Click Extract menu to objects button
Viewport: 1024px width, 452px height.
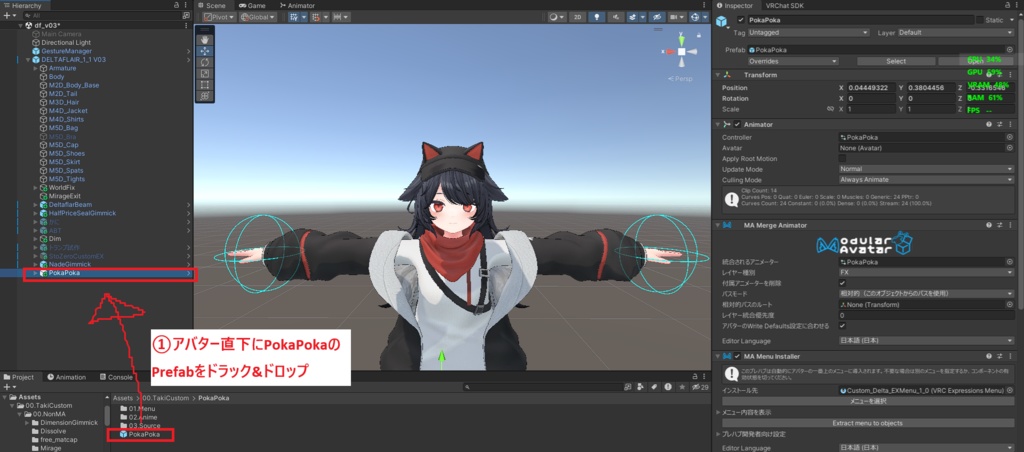pyautogui.click(x=867, y=423)
